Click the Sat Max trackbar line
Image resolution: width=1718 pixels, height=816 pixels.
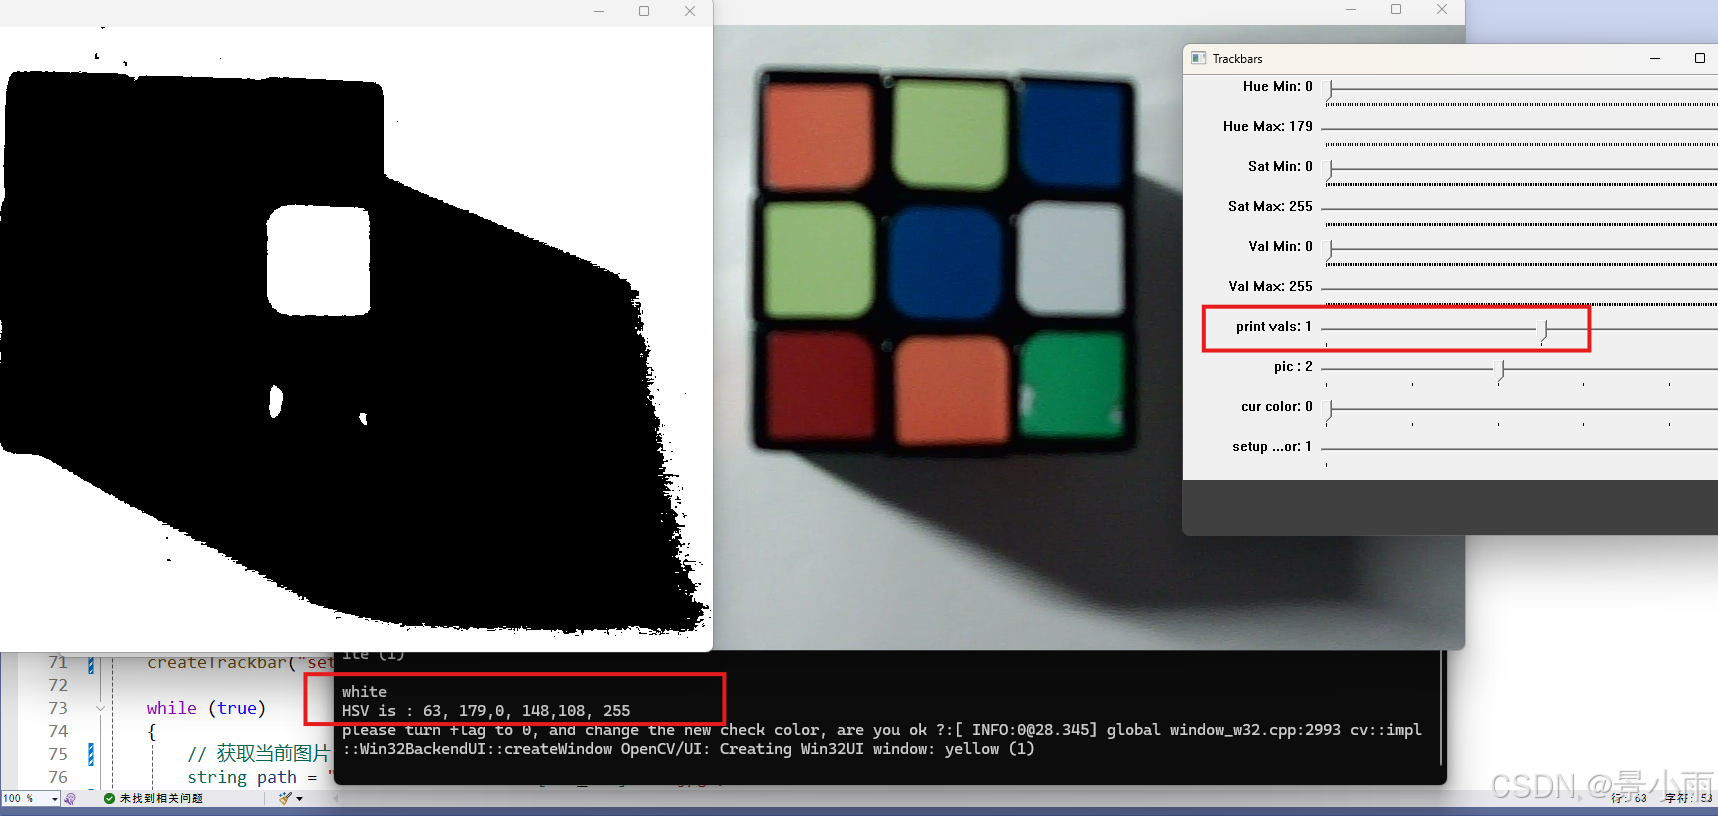[1520, 210]
